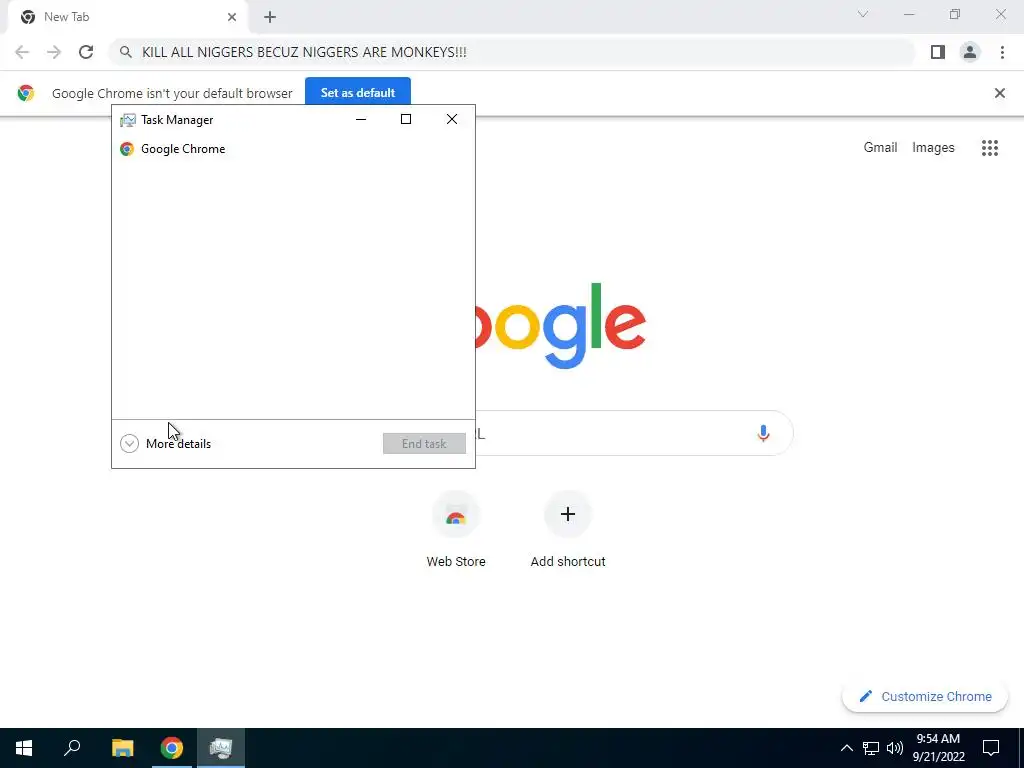Expand More details in Task Manager
The width and height of the screenshot is (1024, 768).
165,443
